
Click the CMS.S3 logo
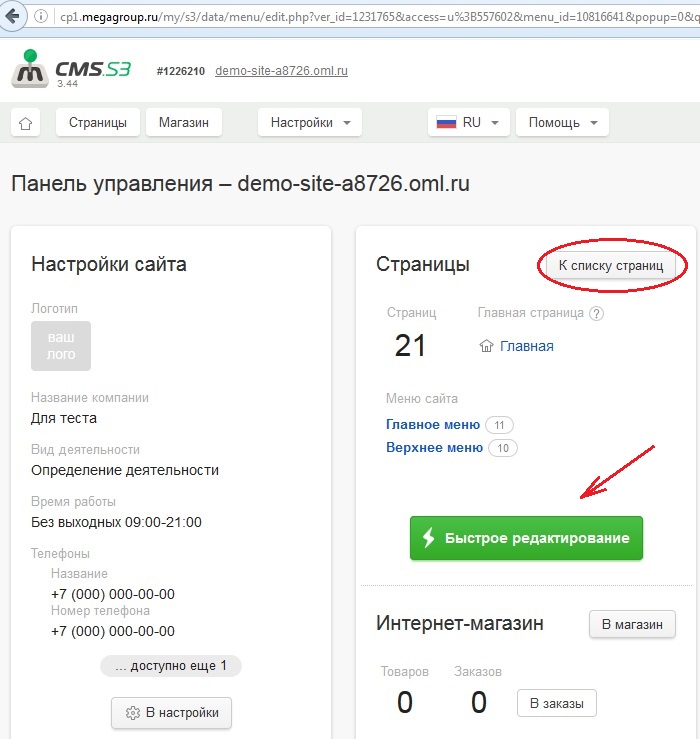point(71,69)
